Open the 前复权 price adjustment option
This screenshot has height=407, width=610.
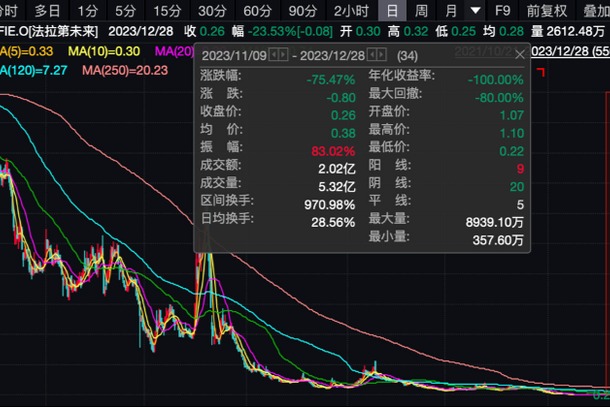pyautogui.click(x=547, y=11)
